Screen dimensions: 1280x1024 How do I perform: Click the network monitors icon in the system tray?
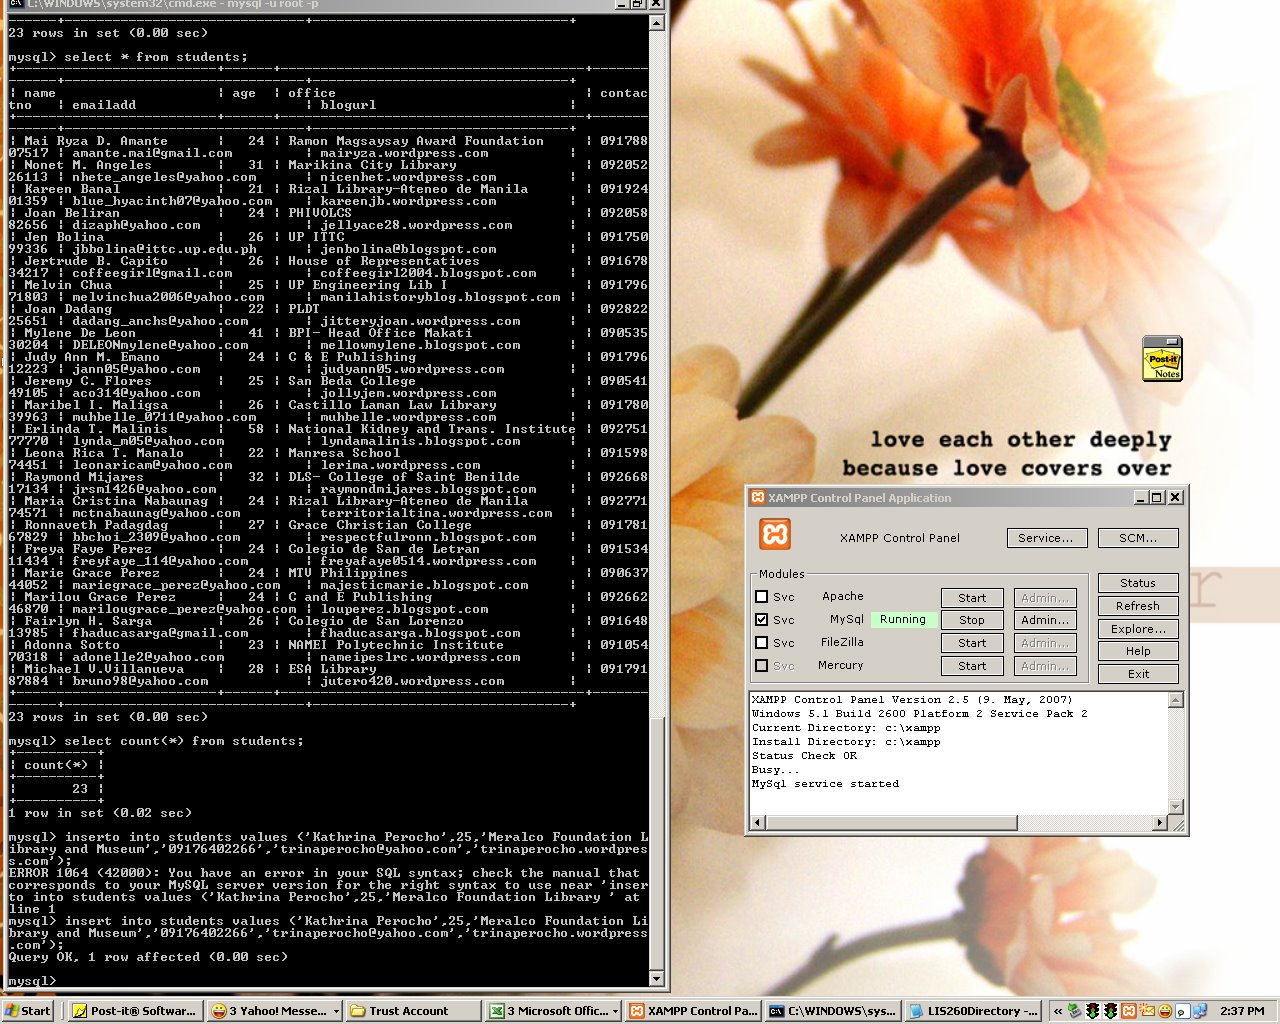[x=1199, y=1011]
